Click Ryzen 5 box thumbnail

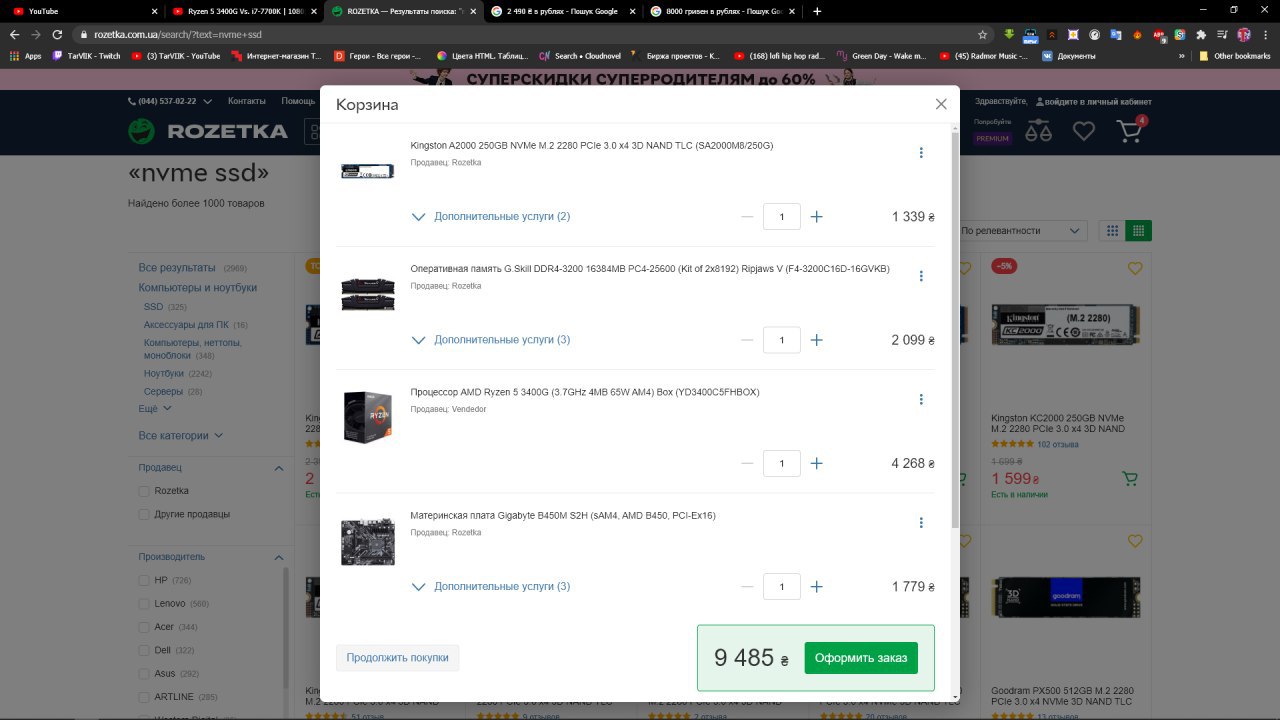[x=367, y=417]
